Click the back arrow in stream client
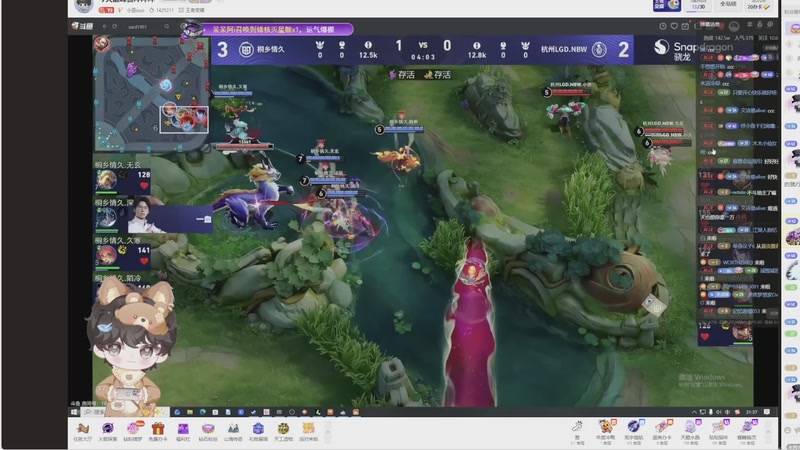Screen dimensions: 800x450 click(105, 26)
